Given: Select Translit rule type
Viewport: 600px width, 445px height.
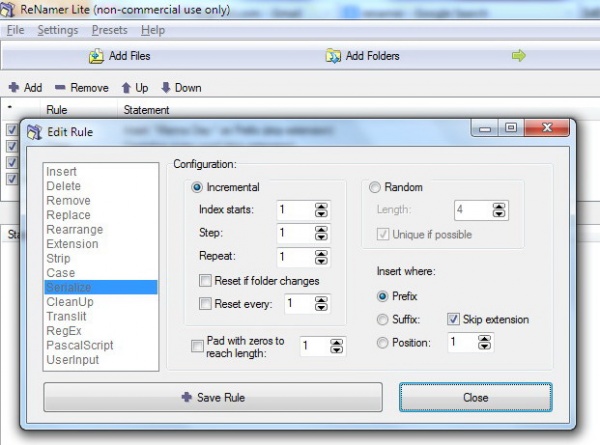Looking at the screenshot, I should click(101, 316).
